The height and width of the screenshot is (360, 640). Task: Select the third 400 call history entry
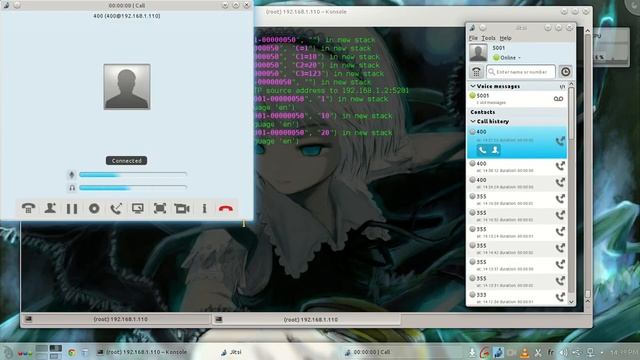click(517, 183)
